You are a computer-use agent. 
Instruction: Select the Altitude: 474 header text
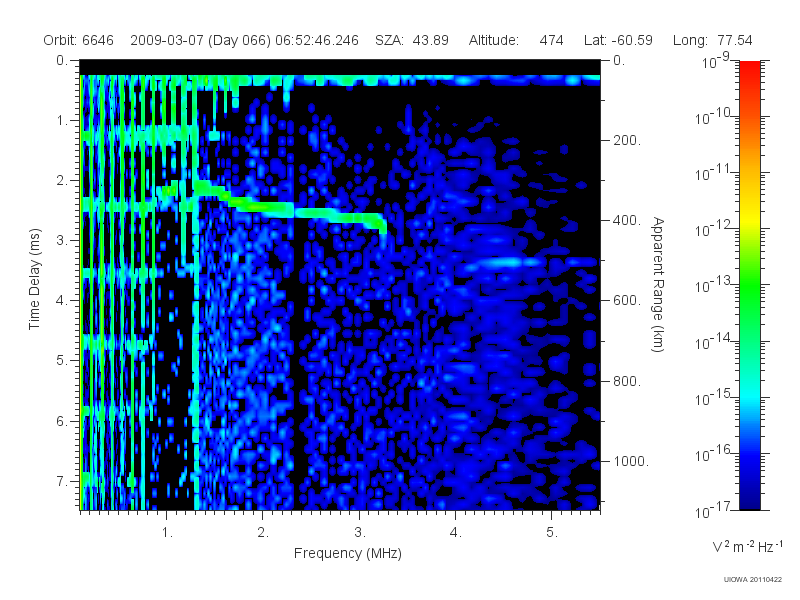(516, 40)
